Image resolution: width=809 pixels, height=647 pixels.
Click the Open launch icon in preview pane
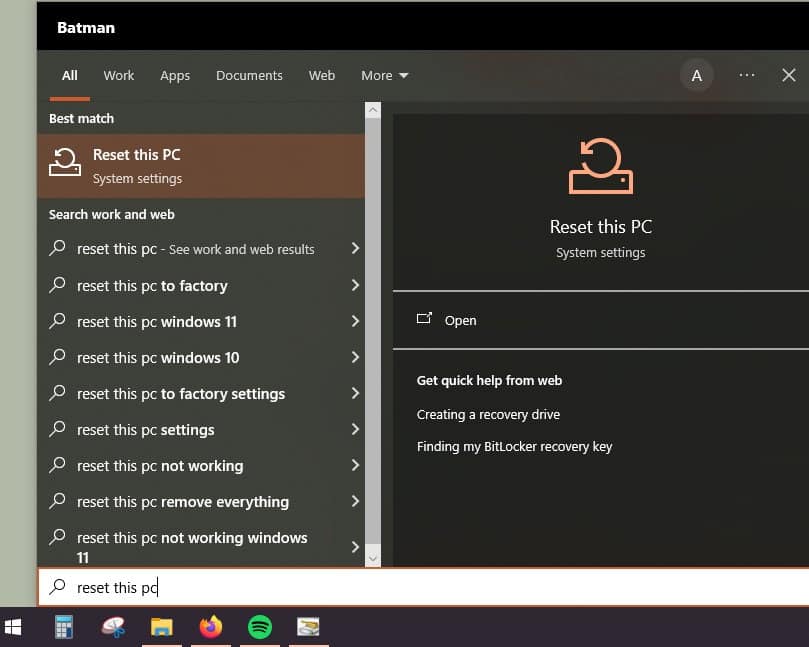point(424,318)
